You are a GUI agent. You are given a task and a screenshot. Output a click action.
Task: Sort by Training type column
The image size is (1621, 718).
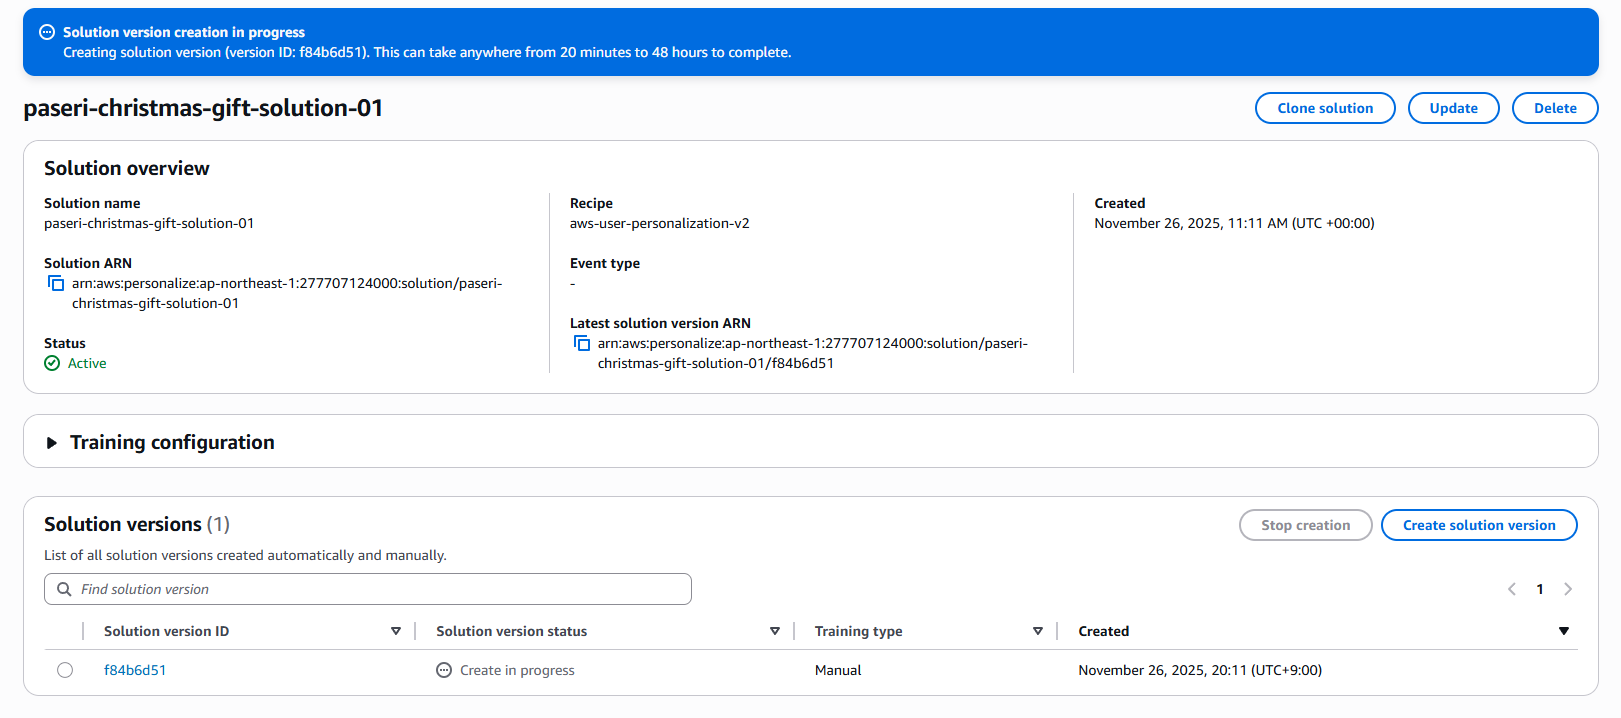1038,631
